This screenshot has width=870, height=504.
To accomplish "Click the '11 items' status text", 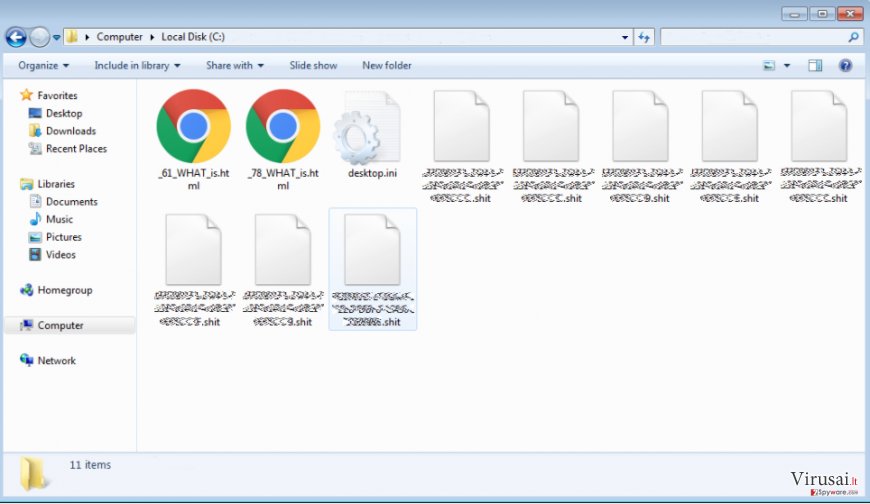I will [90, 465].
